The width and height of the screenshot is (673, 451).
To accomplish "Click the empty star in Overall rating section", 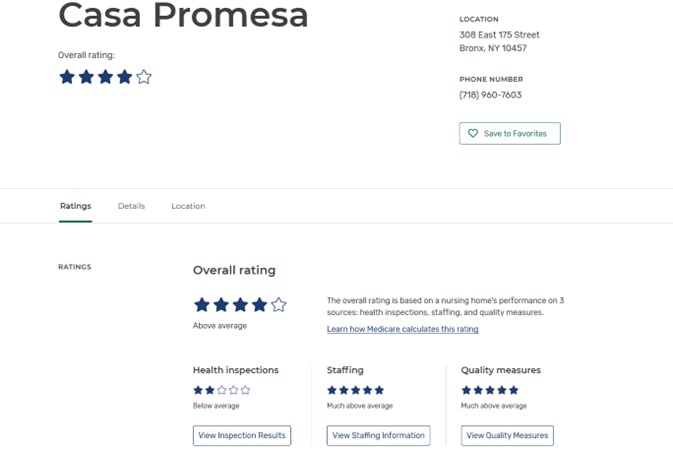I will tap(279, 305).
